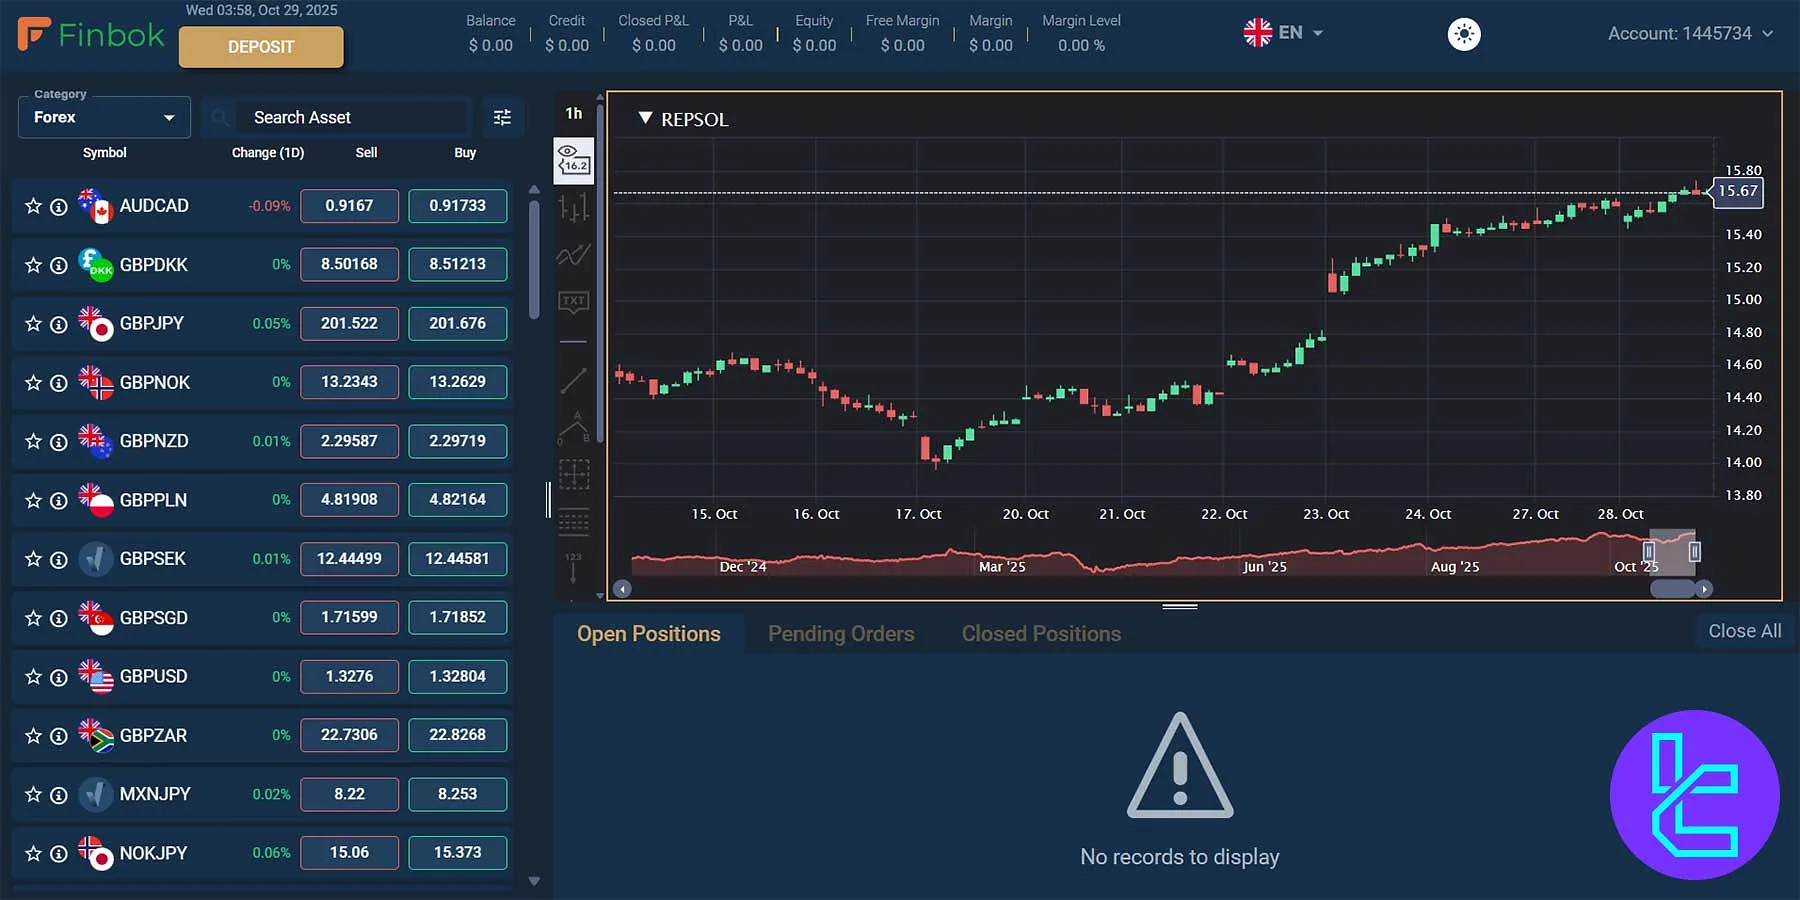Image resolution: width=1800 pixels, height=900 pixels.
Task: Select the trend line drawing tool
Action: click(574, 378)
